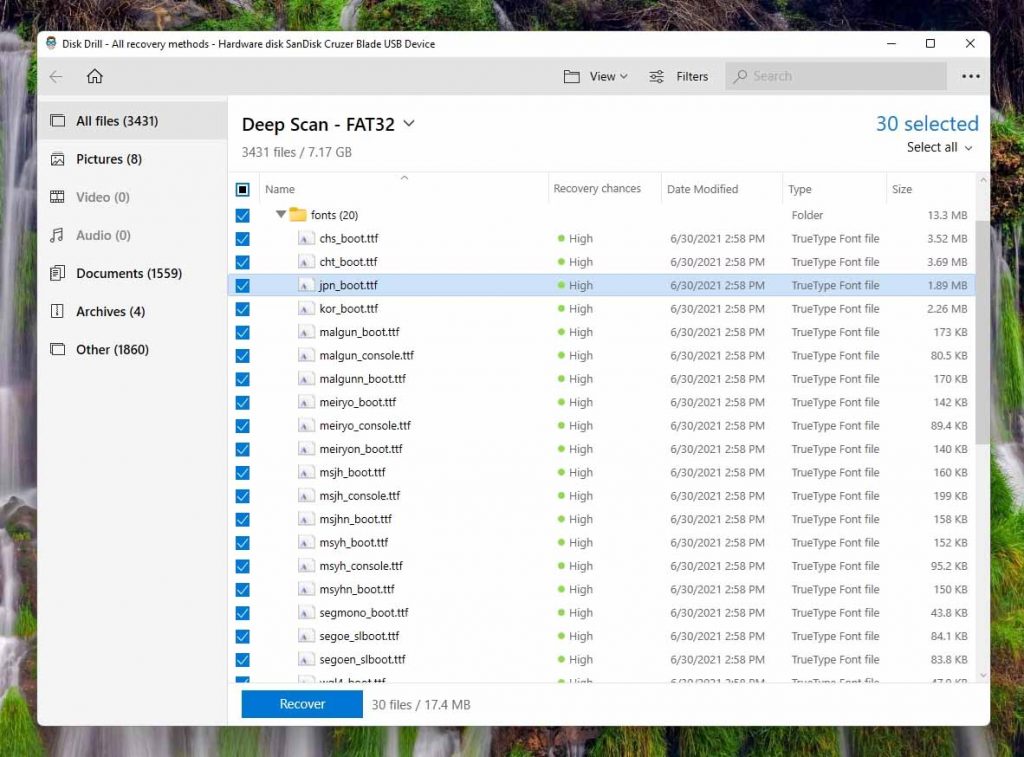Toggle the select-all checkbox in the header

[243, 189]
